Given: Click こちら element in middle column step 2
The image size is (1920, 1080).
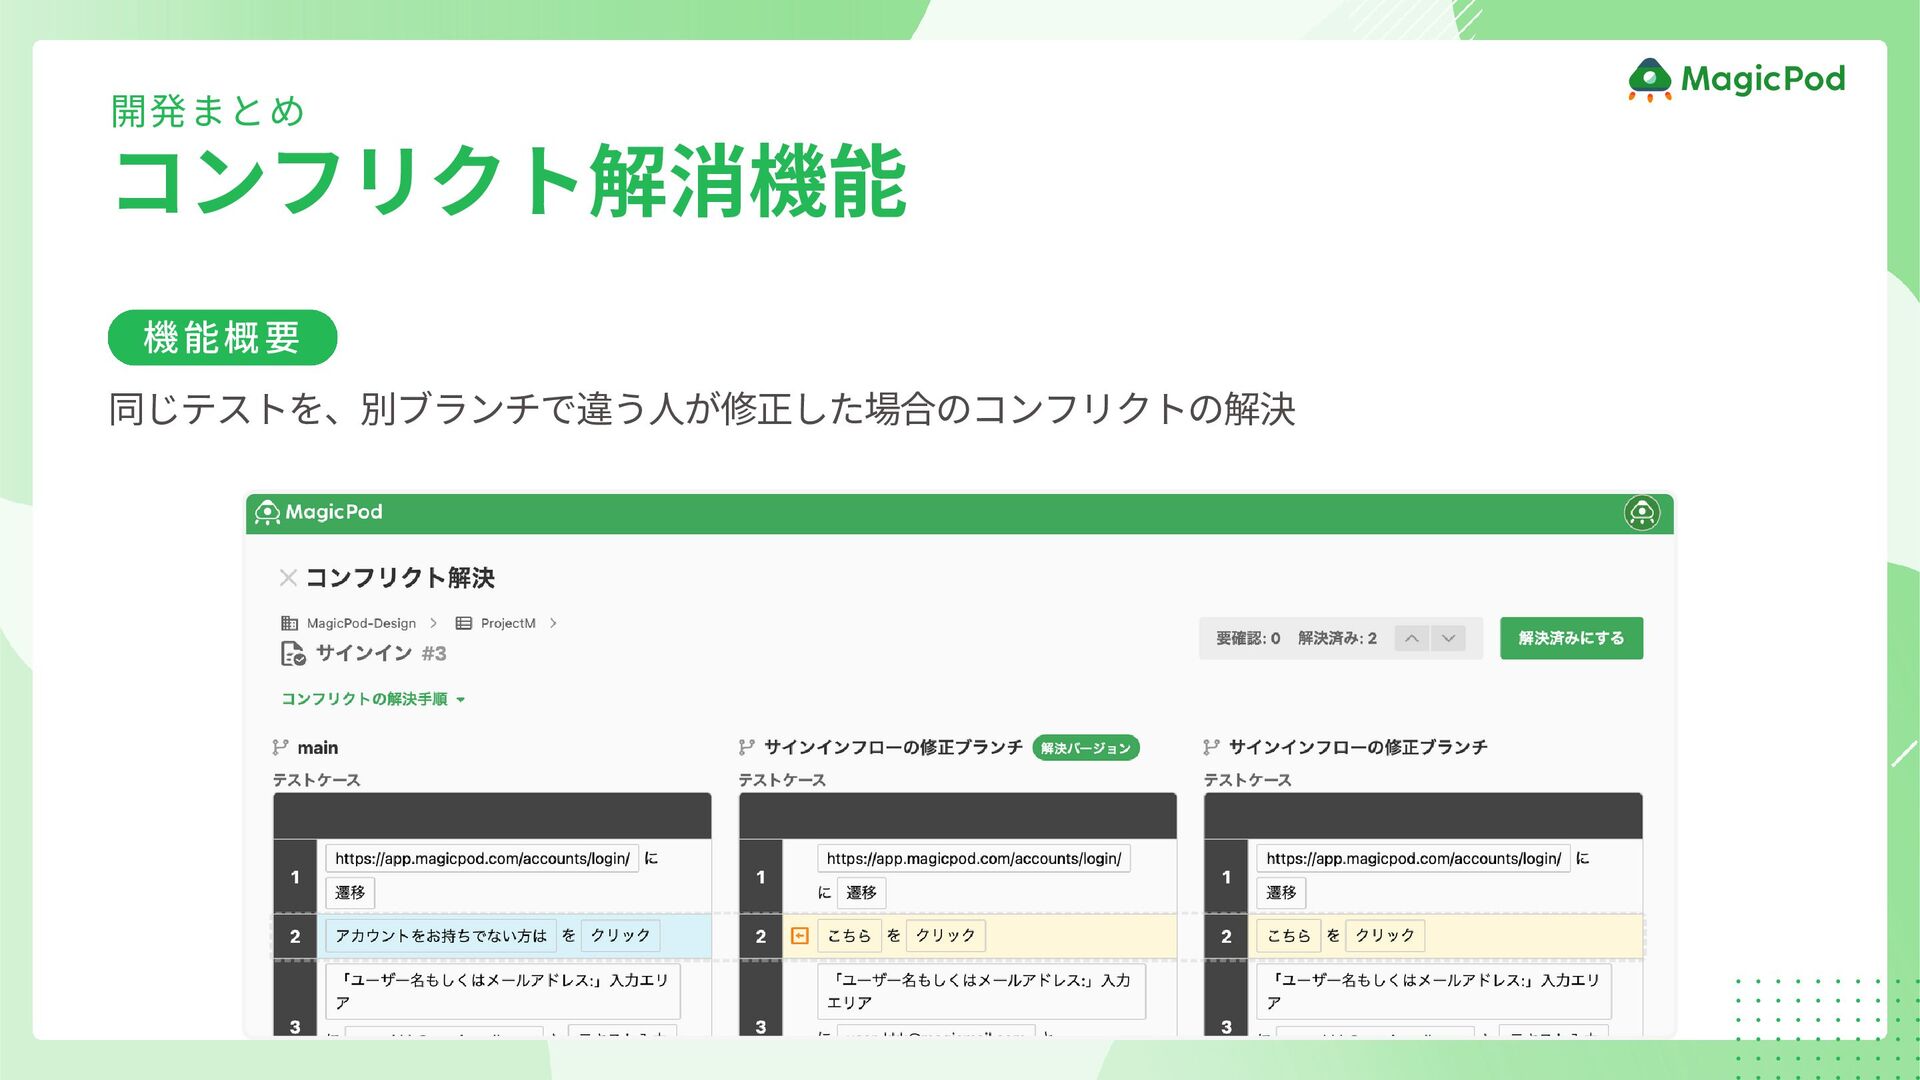Looking at the screenshot, I should [x=849, y=936].
